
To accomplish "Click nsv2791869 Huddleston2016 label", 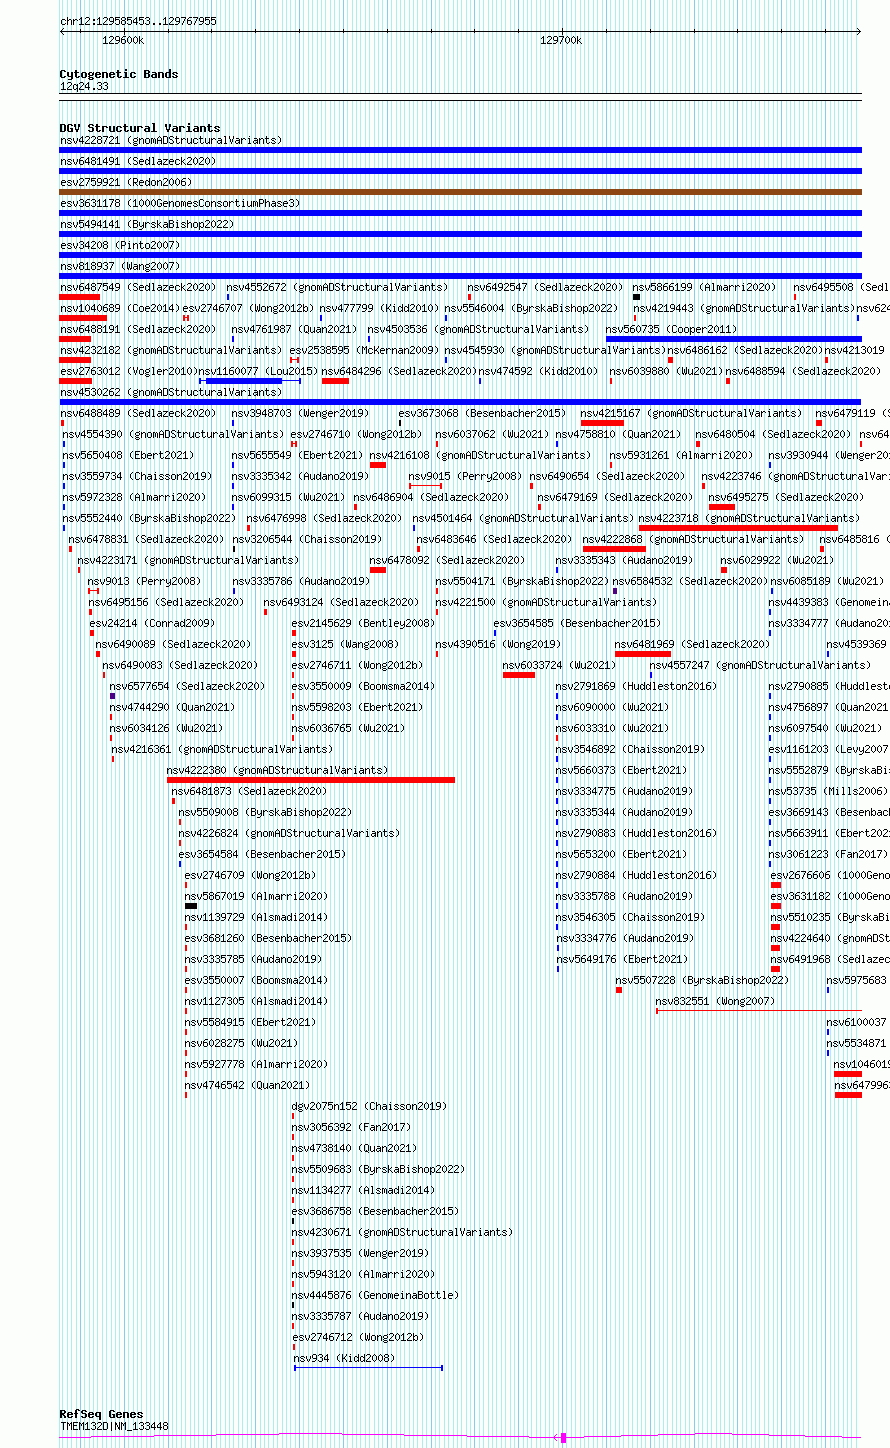I will (636, 686).
